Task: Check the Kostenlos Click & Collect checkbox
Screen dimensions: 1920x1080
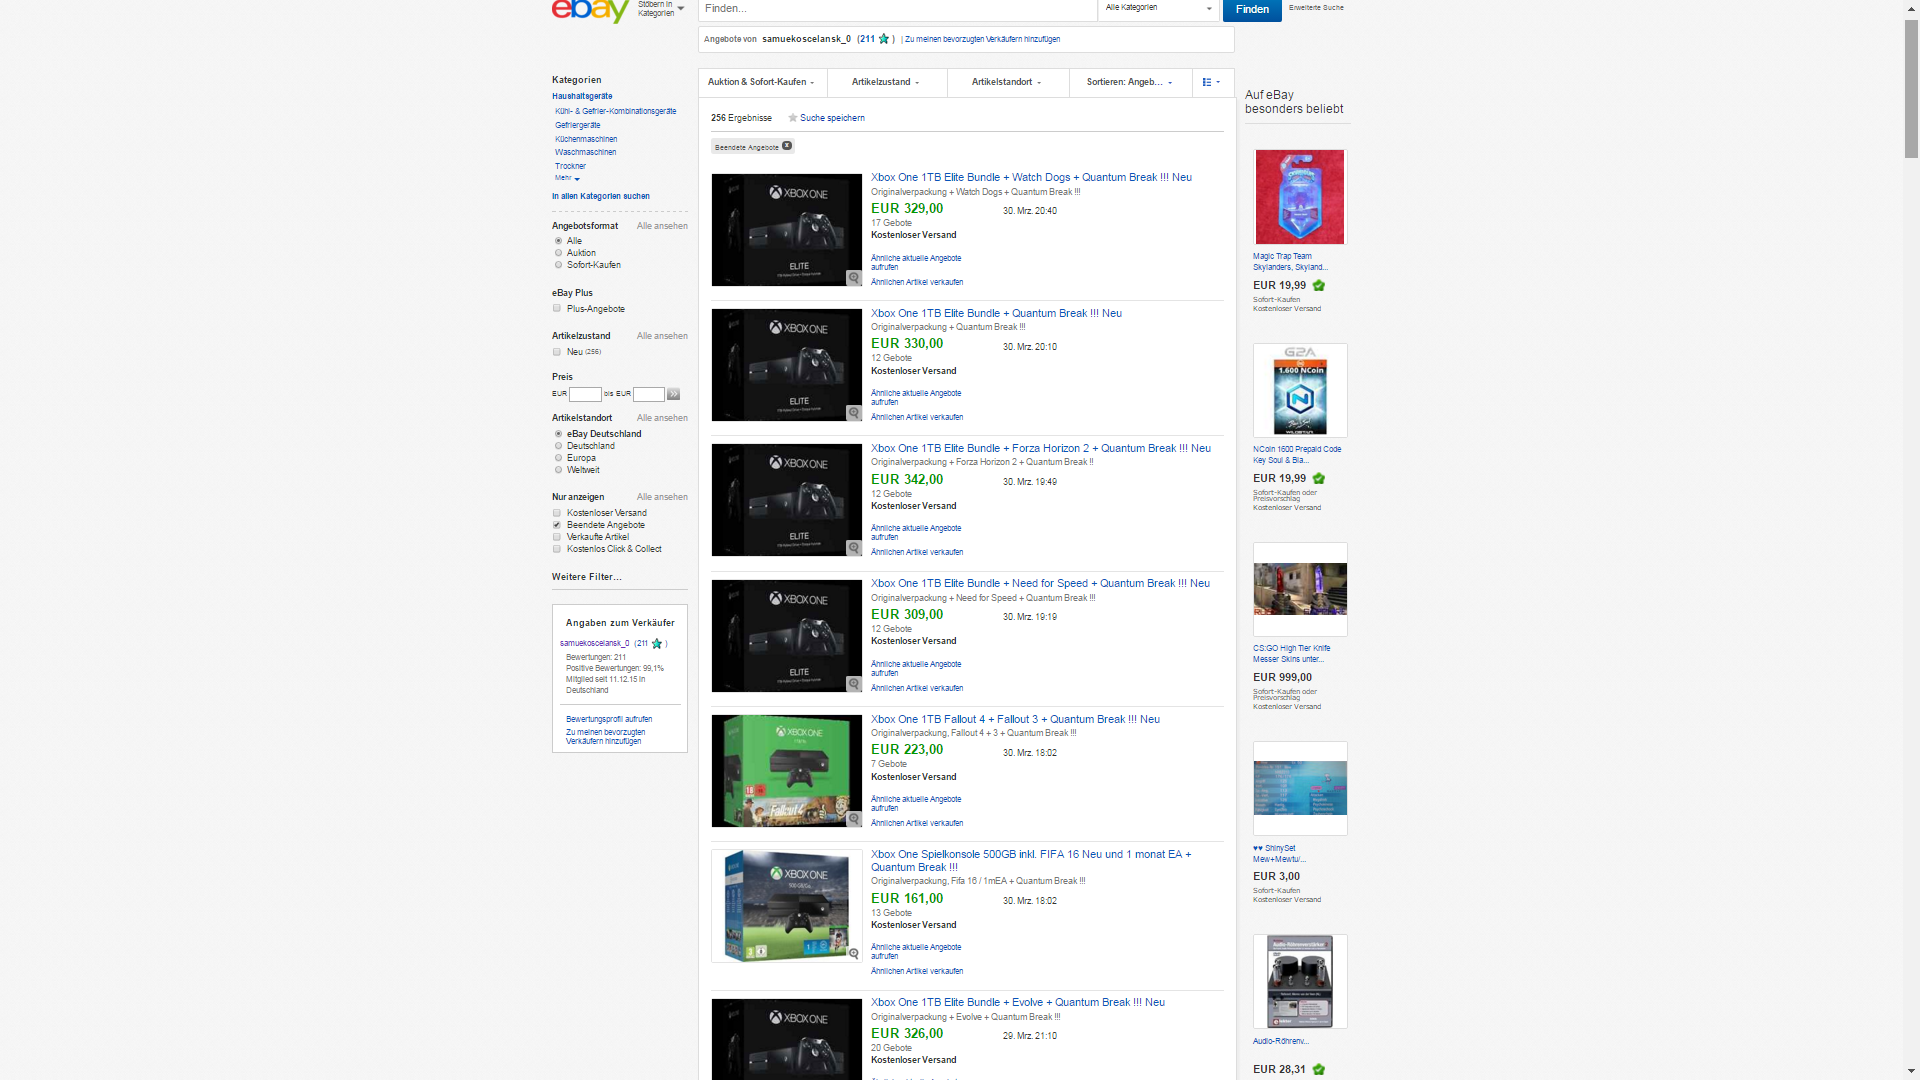Action: click(557, 549)
